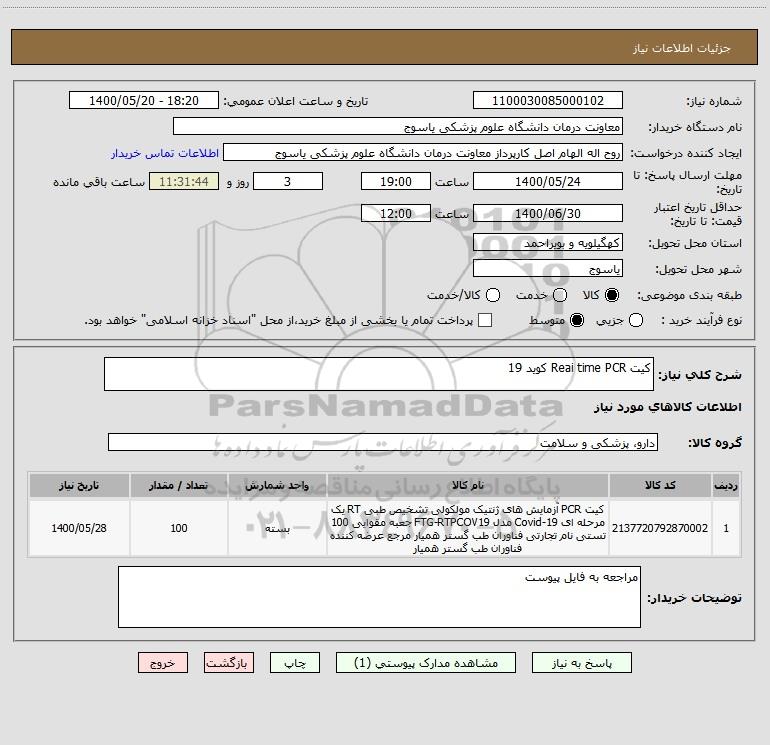Select the کالا/خدمت radio button
Viewport: 770px width, 745px height.
(493, 295)
